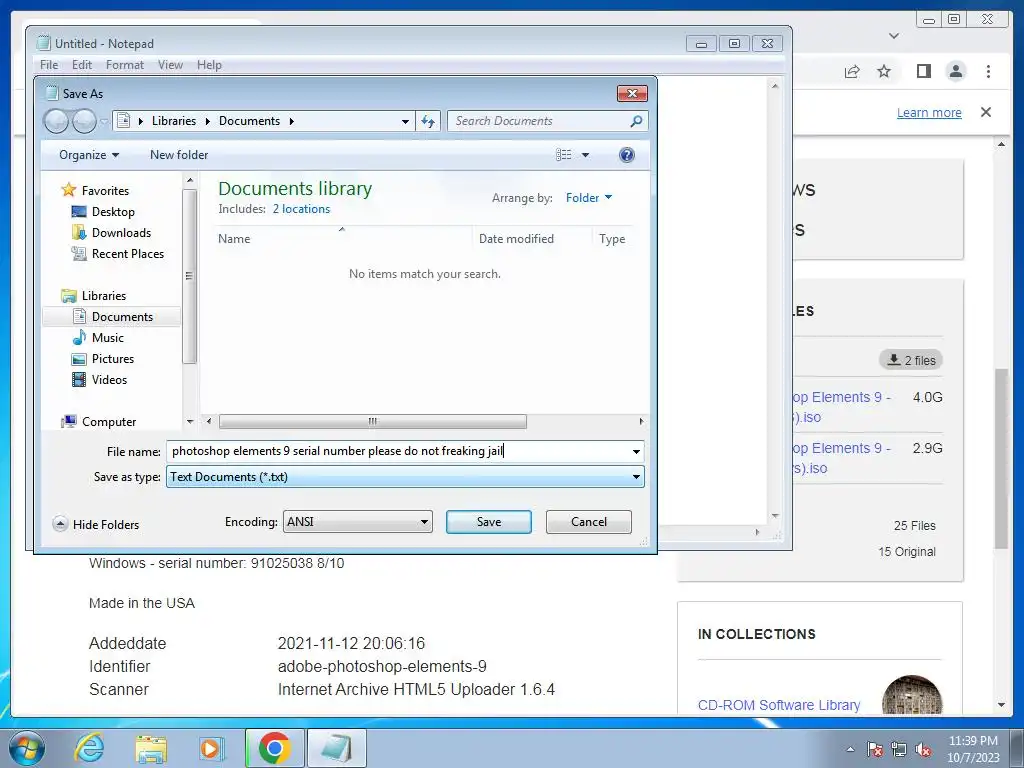Click the navigation pane vertical scrollbar
The width and height of the screenshot is (1024, 768).
(x=189, y=276)
